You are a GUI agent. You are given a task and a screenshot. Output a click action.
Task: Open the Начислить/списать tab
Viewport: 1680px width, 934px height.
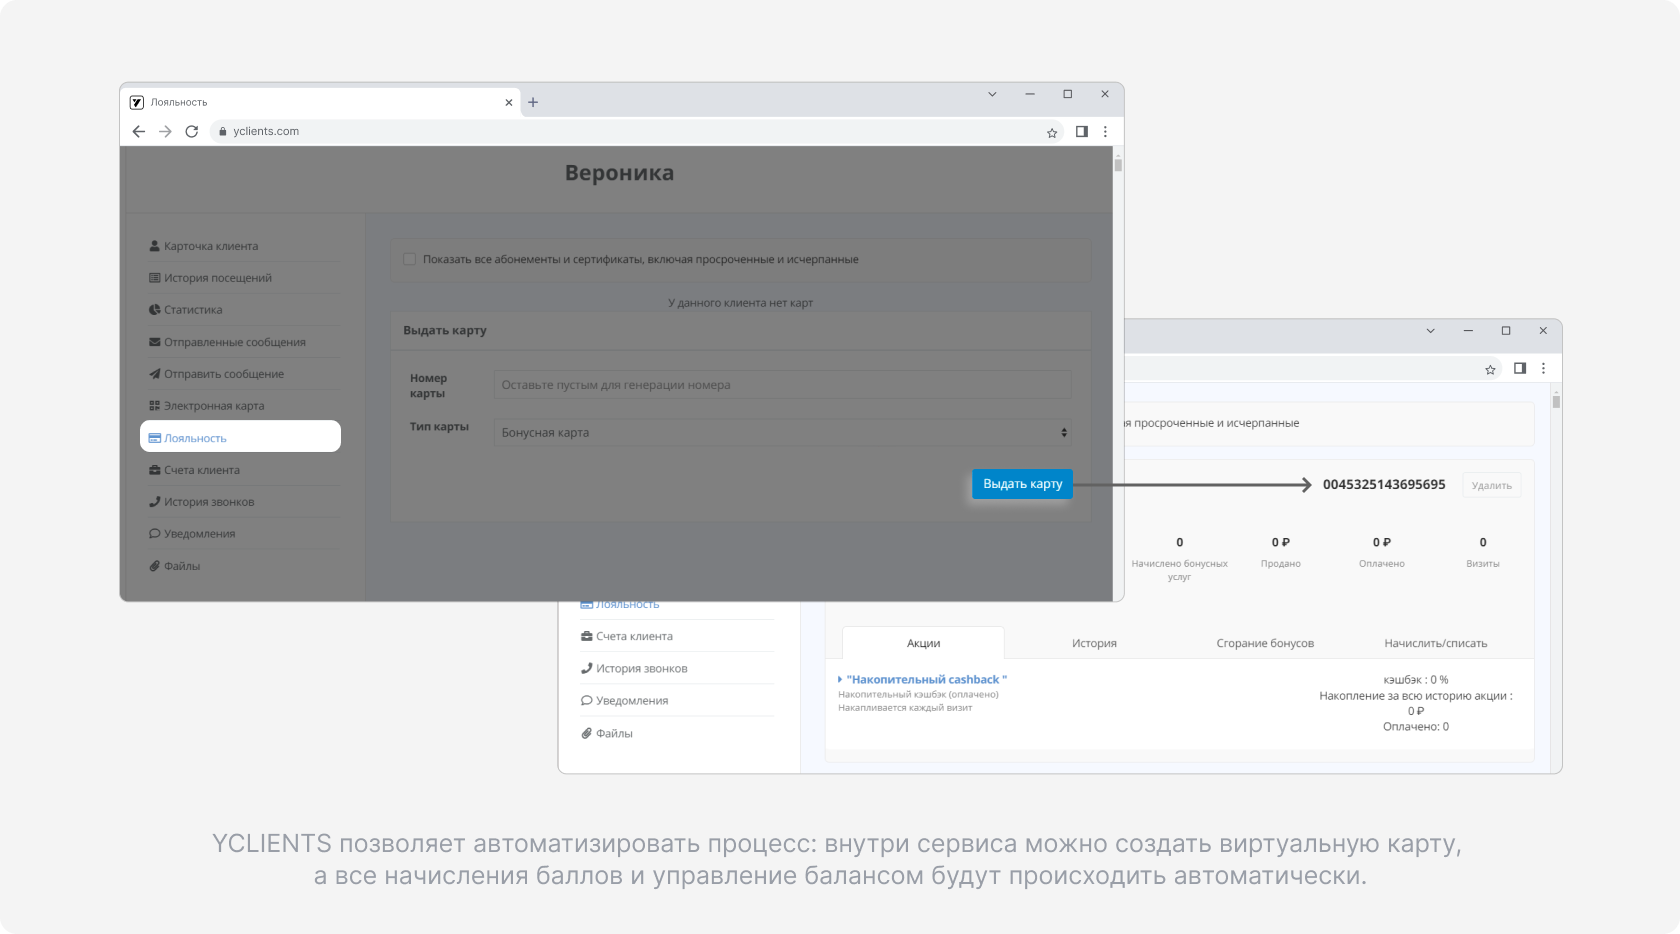point(1435,643)
